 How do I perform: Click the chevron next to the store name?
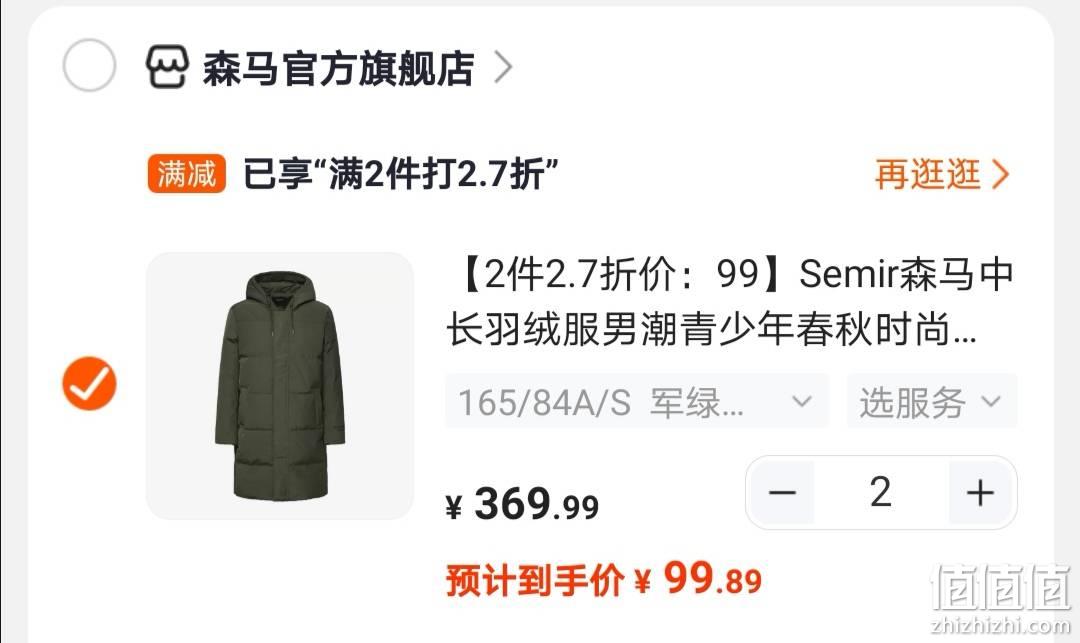click(x=503, y=67)
